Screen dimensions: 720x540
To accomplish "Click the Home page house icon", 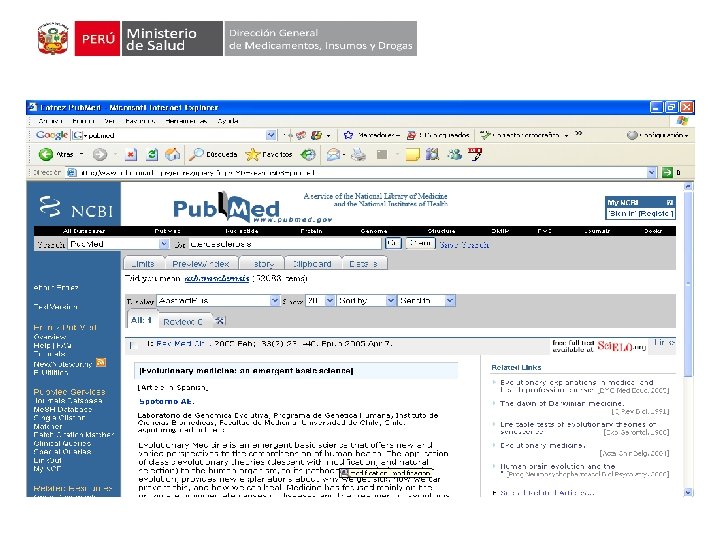I will pos(173,155).
